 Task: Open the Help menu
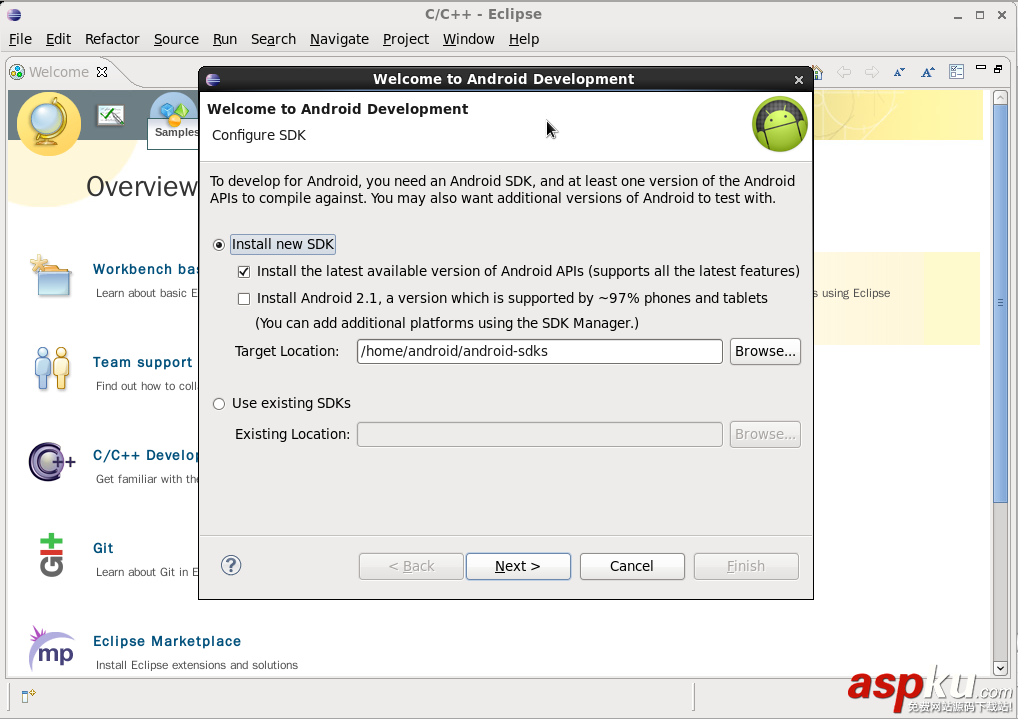click(523, 39)
